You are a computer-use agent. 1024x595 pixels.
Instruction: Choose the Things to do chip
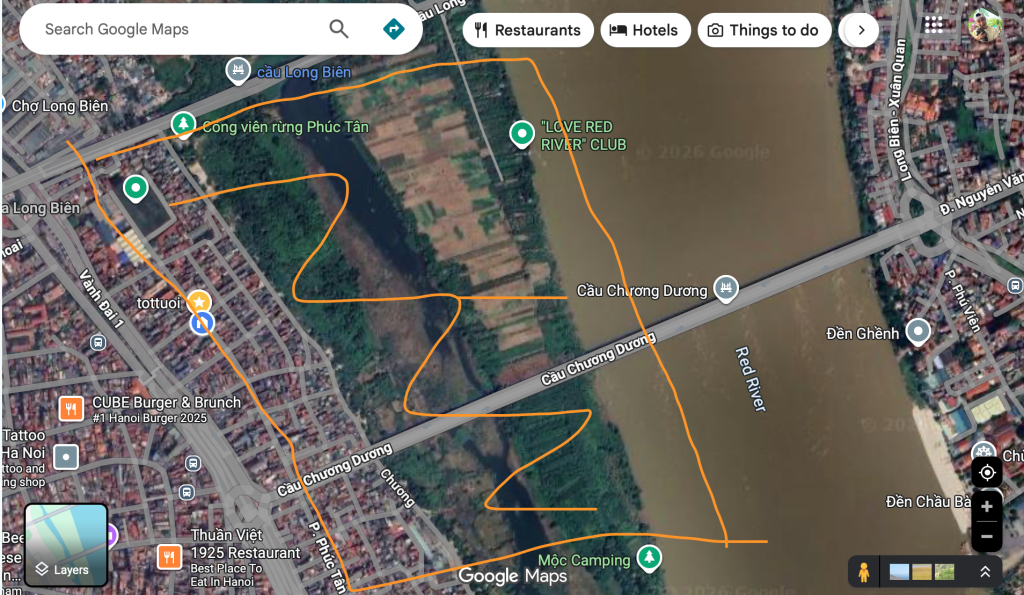pyautogui.click(x=764, y=30)
